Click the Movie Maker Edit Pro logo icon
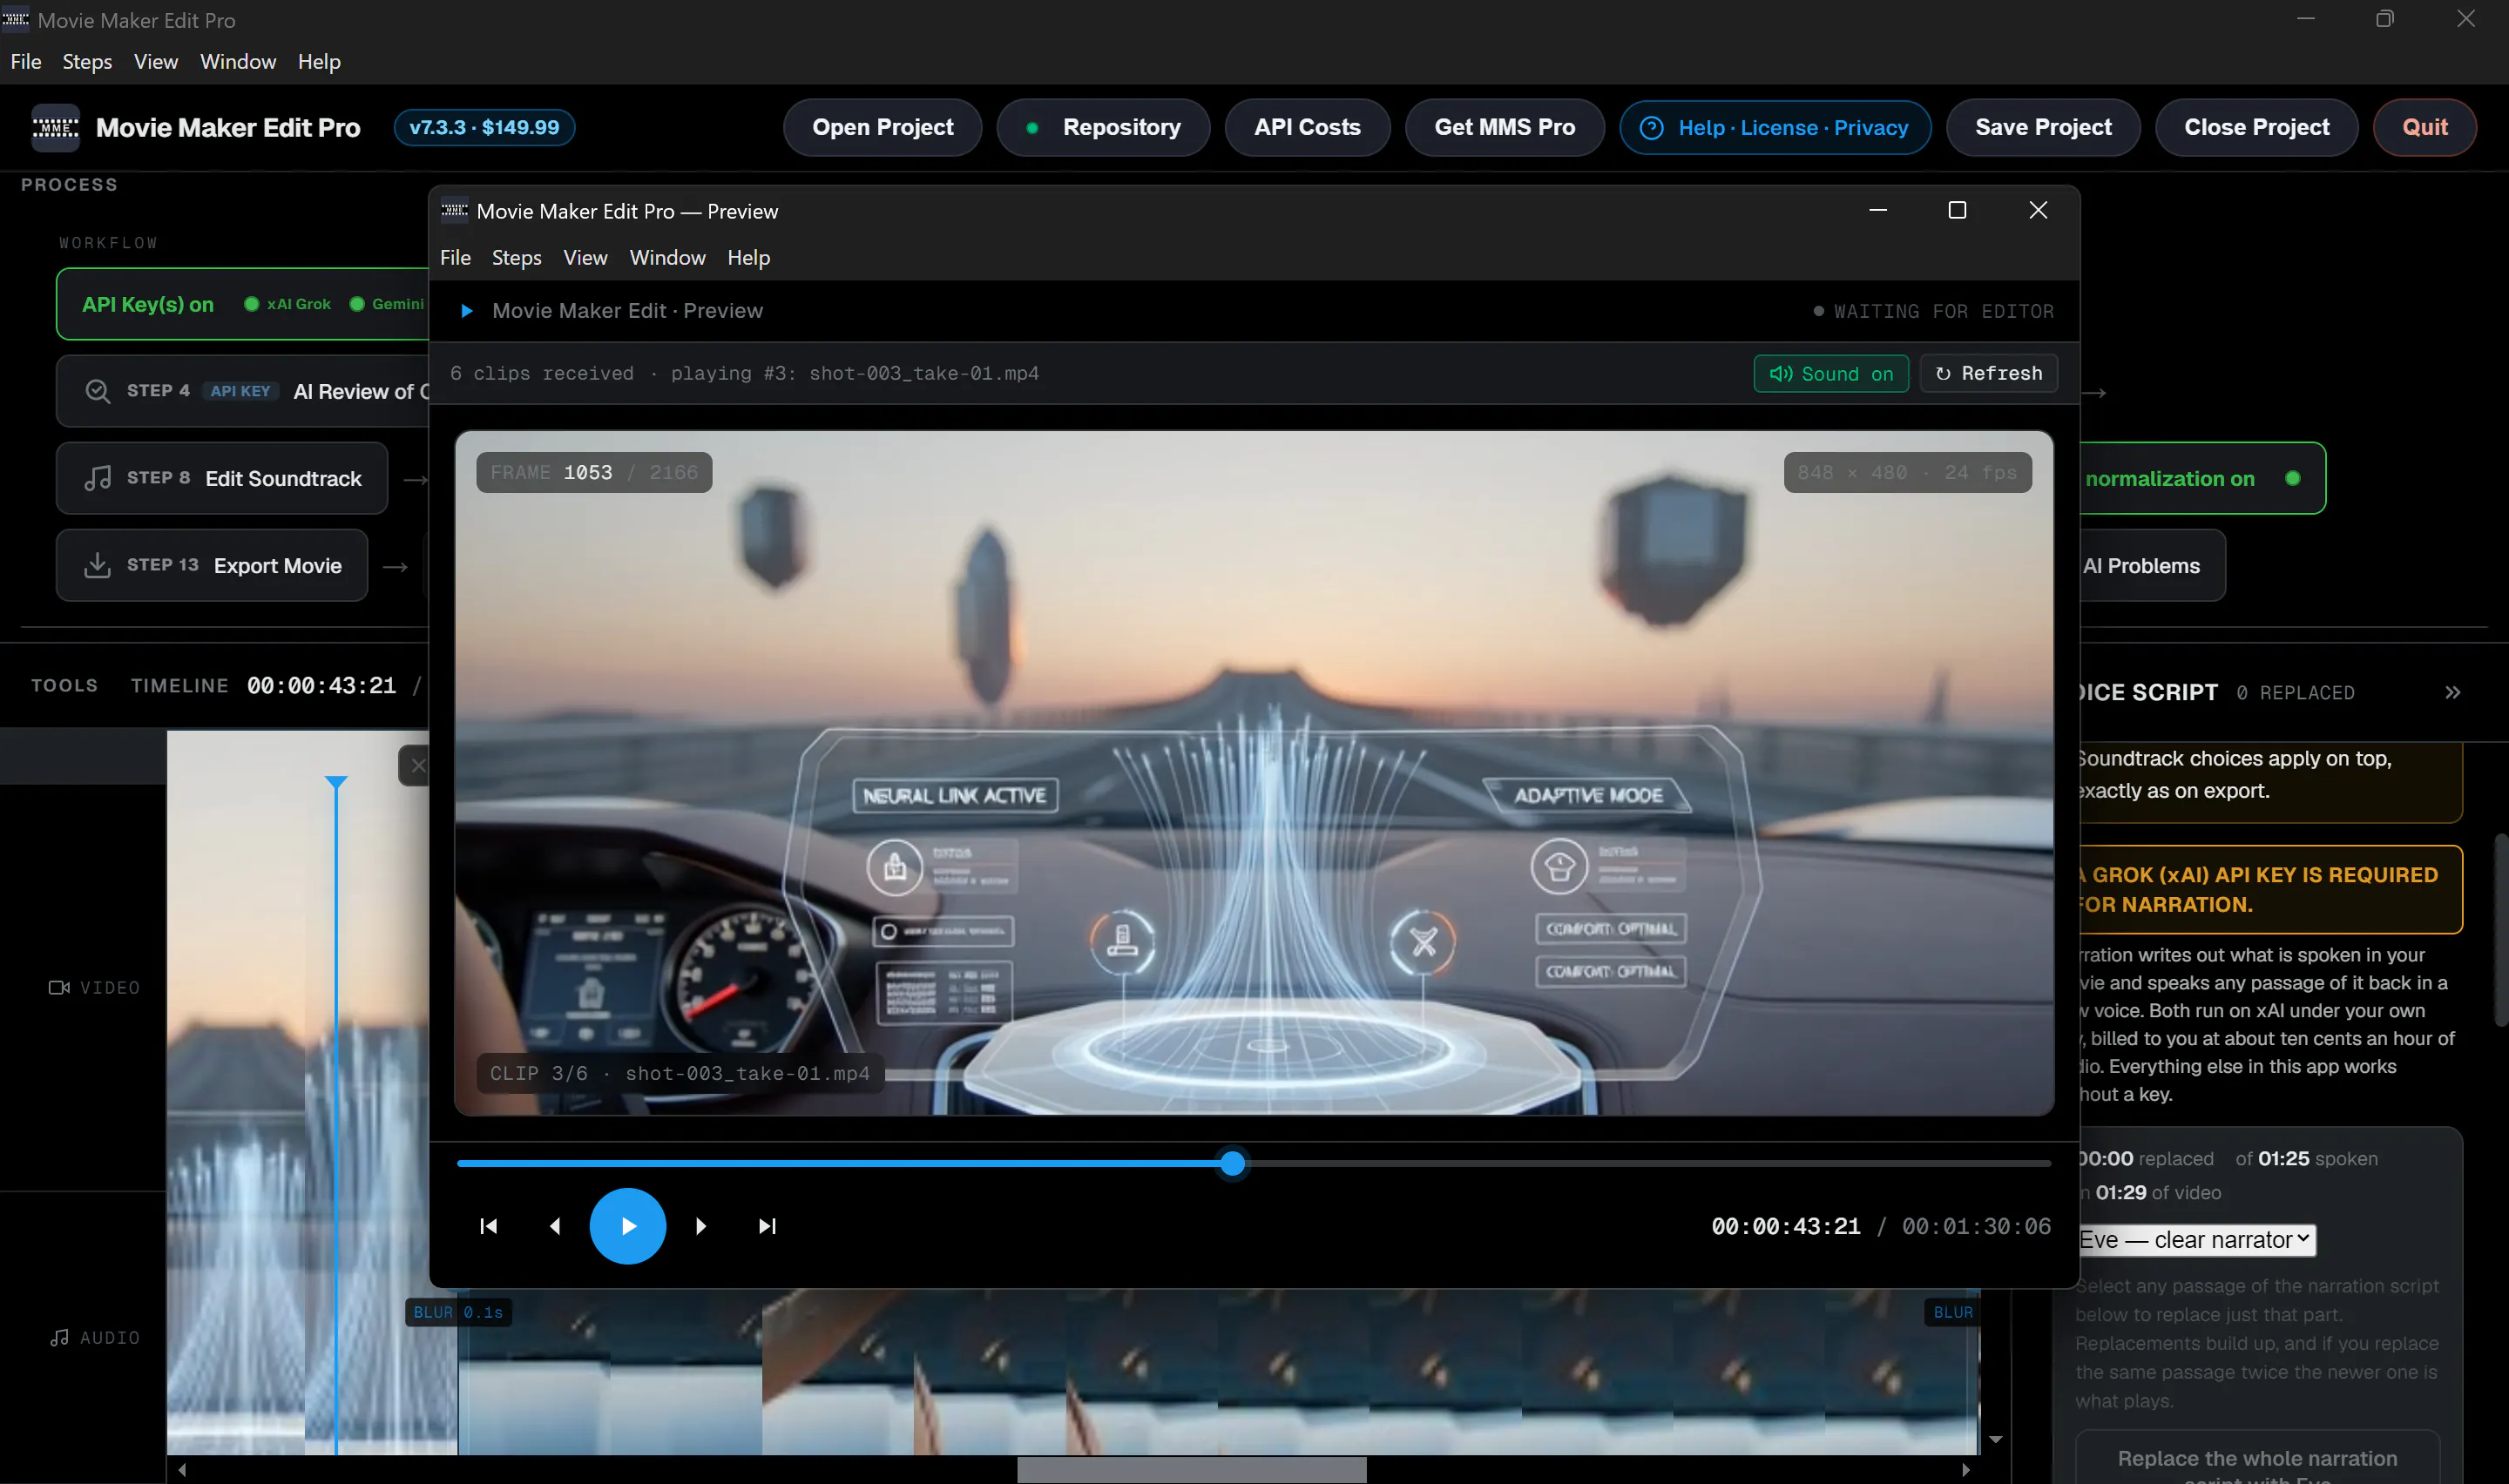2509x1484 pixels. (x=55, y=127)
